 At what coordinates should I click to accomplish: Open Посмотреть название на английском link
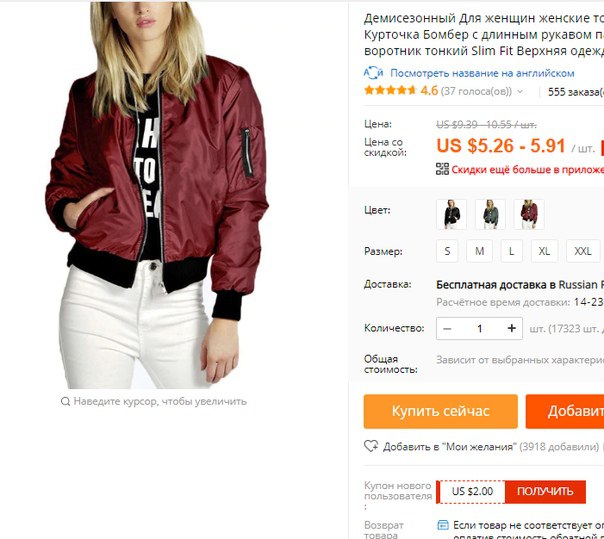482,73
